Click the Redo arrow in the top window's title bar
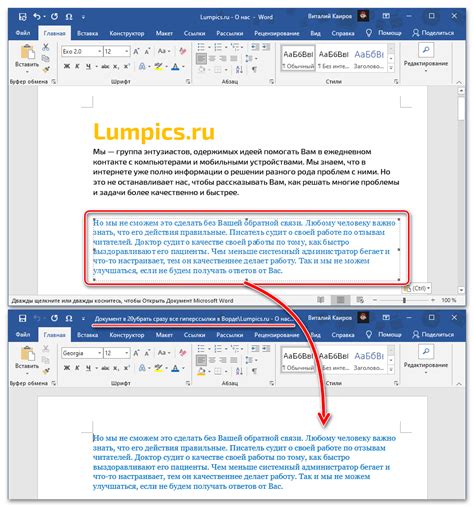This screenshot has height=507, width=474. [x=54, y=16]
